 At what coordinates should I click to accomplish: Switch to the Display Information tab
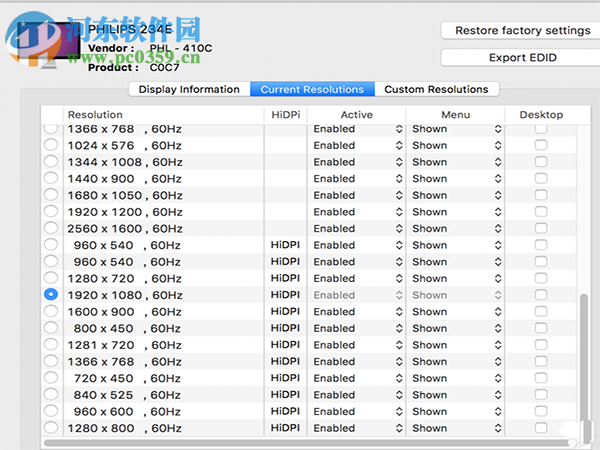tap(189, 89)
